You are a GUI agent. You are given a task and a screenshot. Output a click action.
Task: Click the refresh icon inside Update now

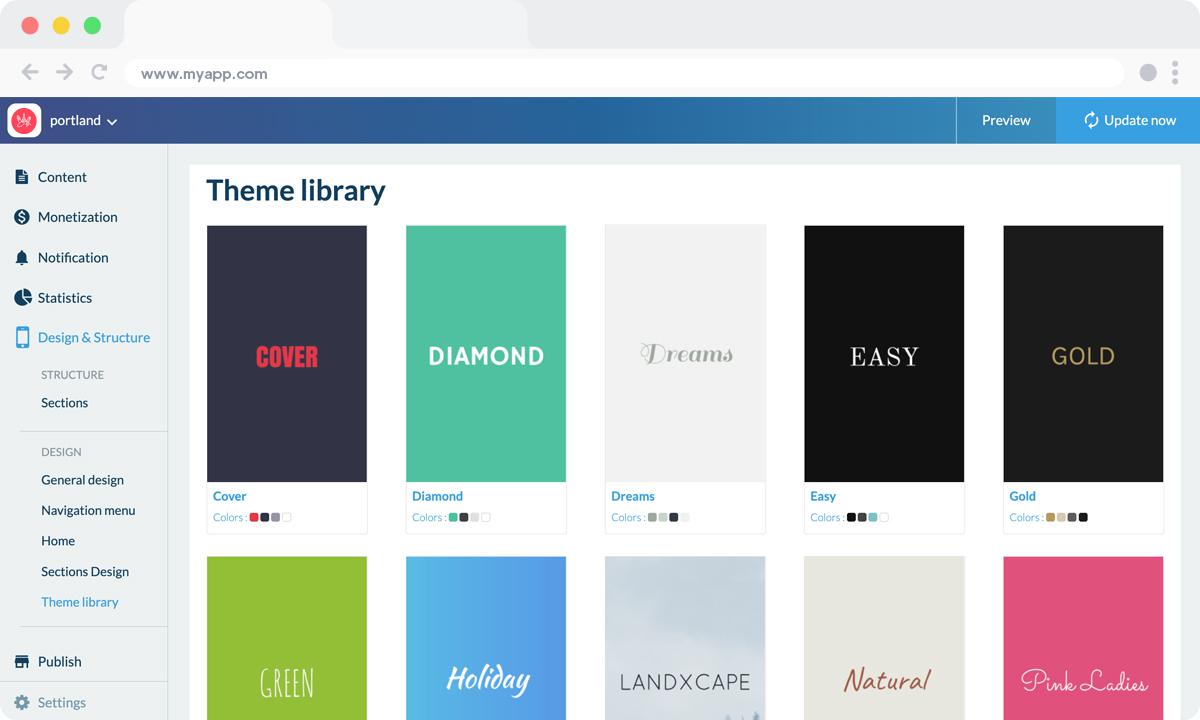pos(1089,120)
